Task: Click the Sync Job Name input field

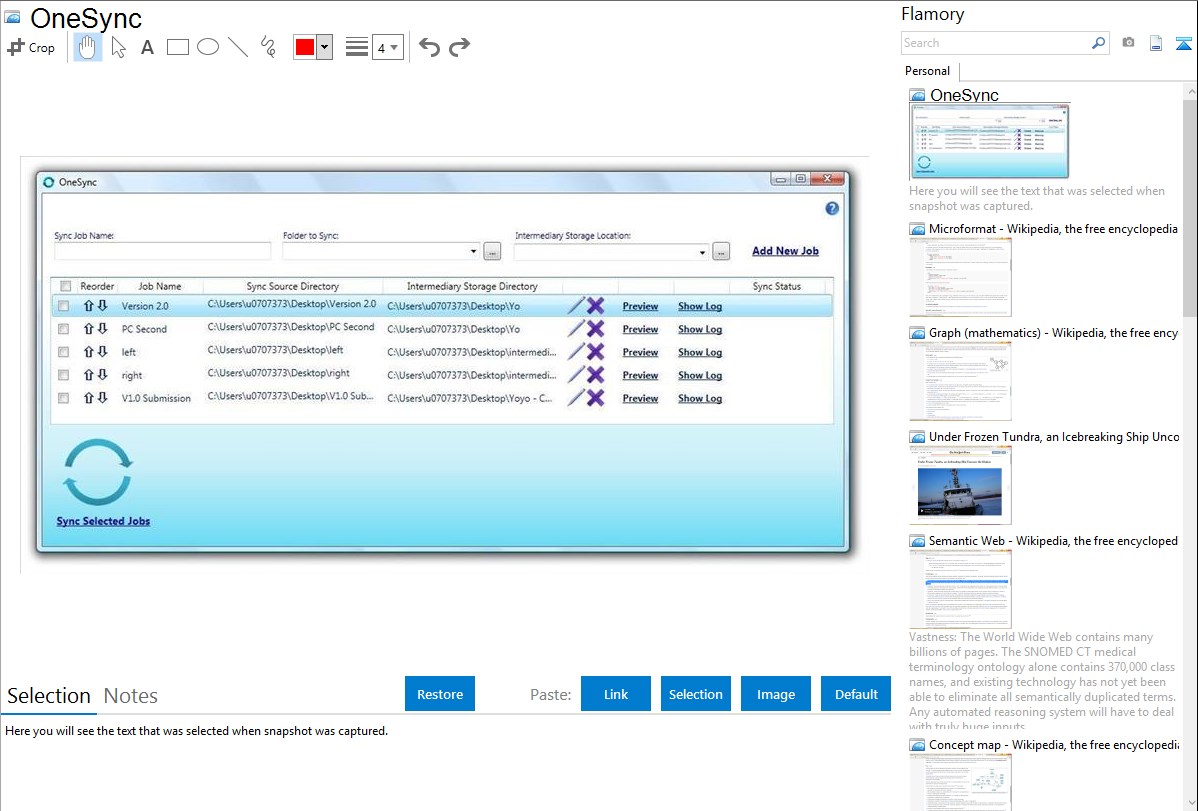Action: pos(163,251)
